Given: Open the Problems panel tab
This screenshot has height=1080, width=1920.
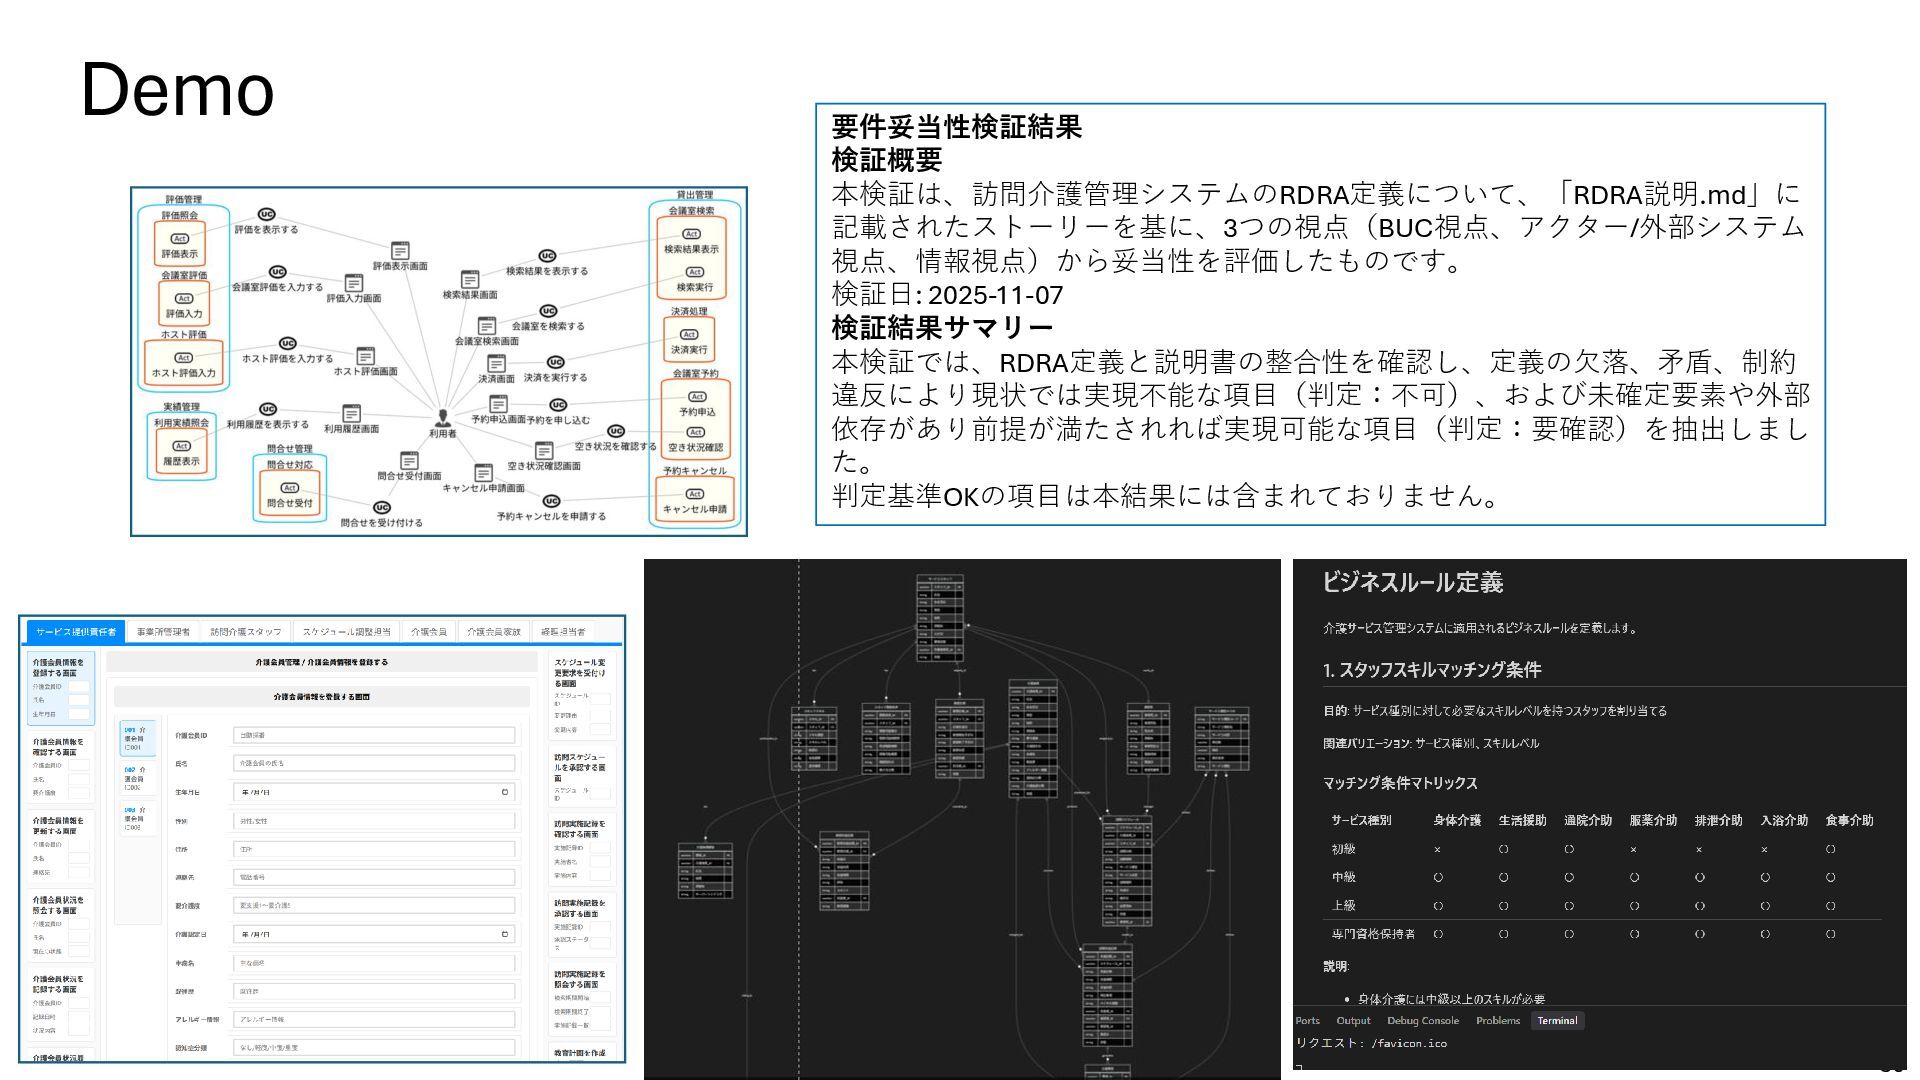Looking at the screenshot, I should pyautogui.click(x=1497, y=1021).
